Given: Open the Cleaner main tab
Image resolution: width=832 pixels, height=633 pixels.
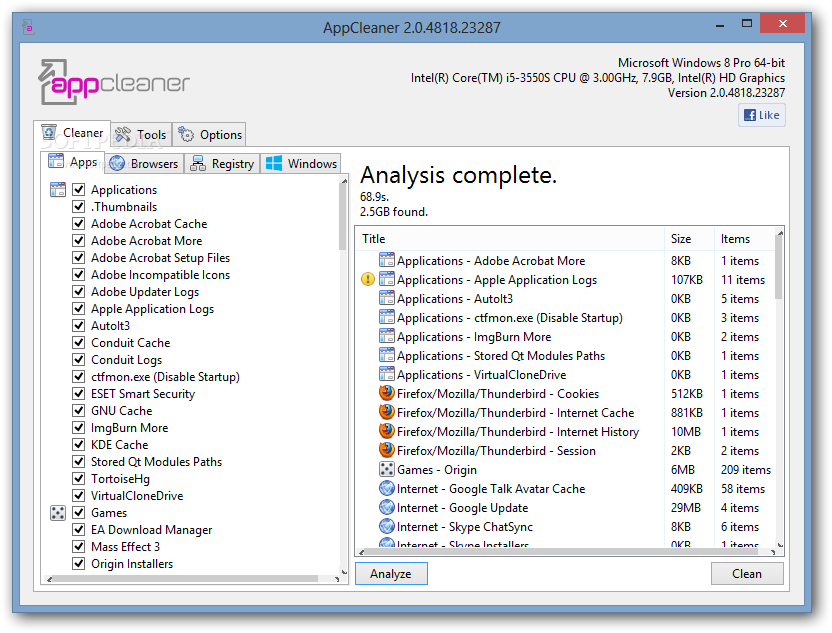Looking at the screenshot, I should [x=72, y=133].
